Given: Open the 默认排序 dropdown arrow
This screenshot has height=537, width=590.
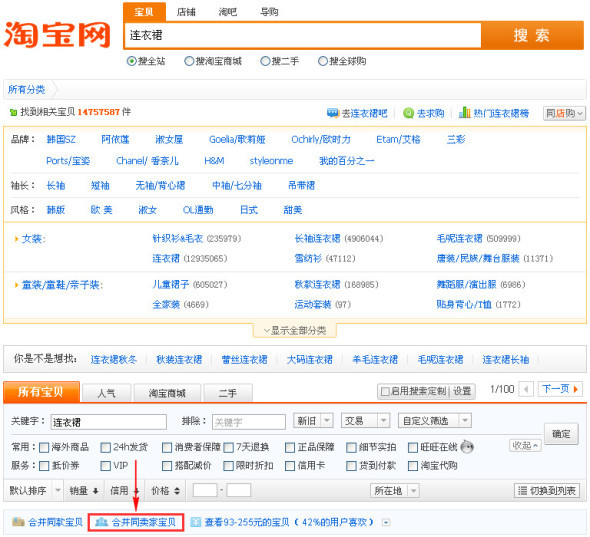Looking at the screenshot, I should tap(58, 490).
